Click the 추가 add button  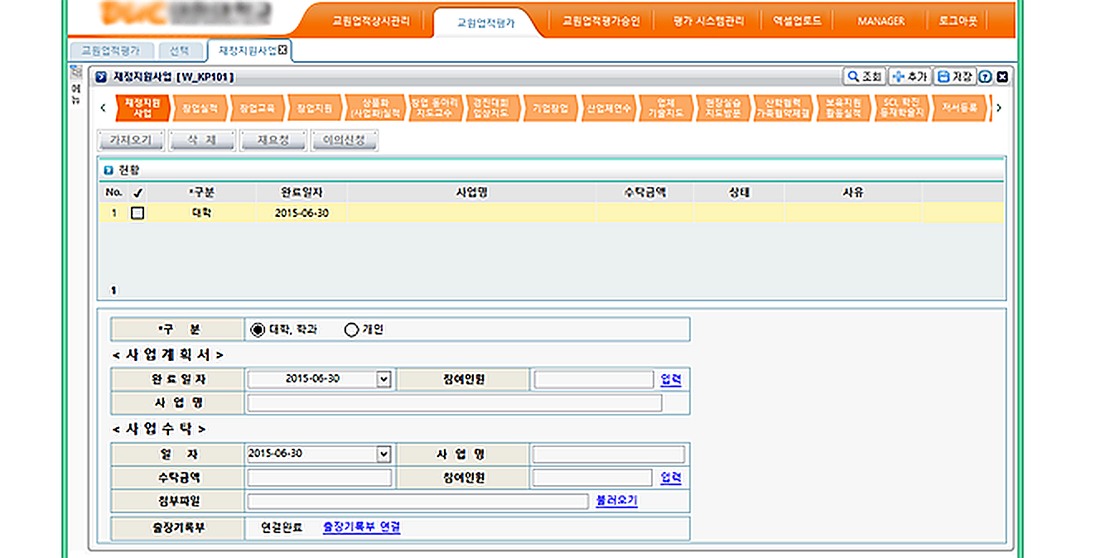910,77
